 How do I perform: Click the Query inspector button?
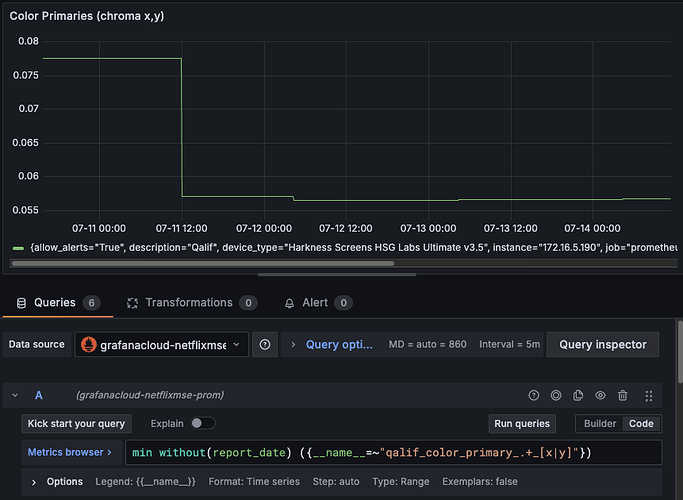pyautogui.click(x=603, y=345)
